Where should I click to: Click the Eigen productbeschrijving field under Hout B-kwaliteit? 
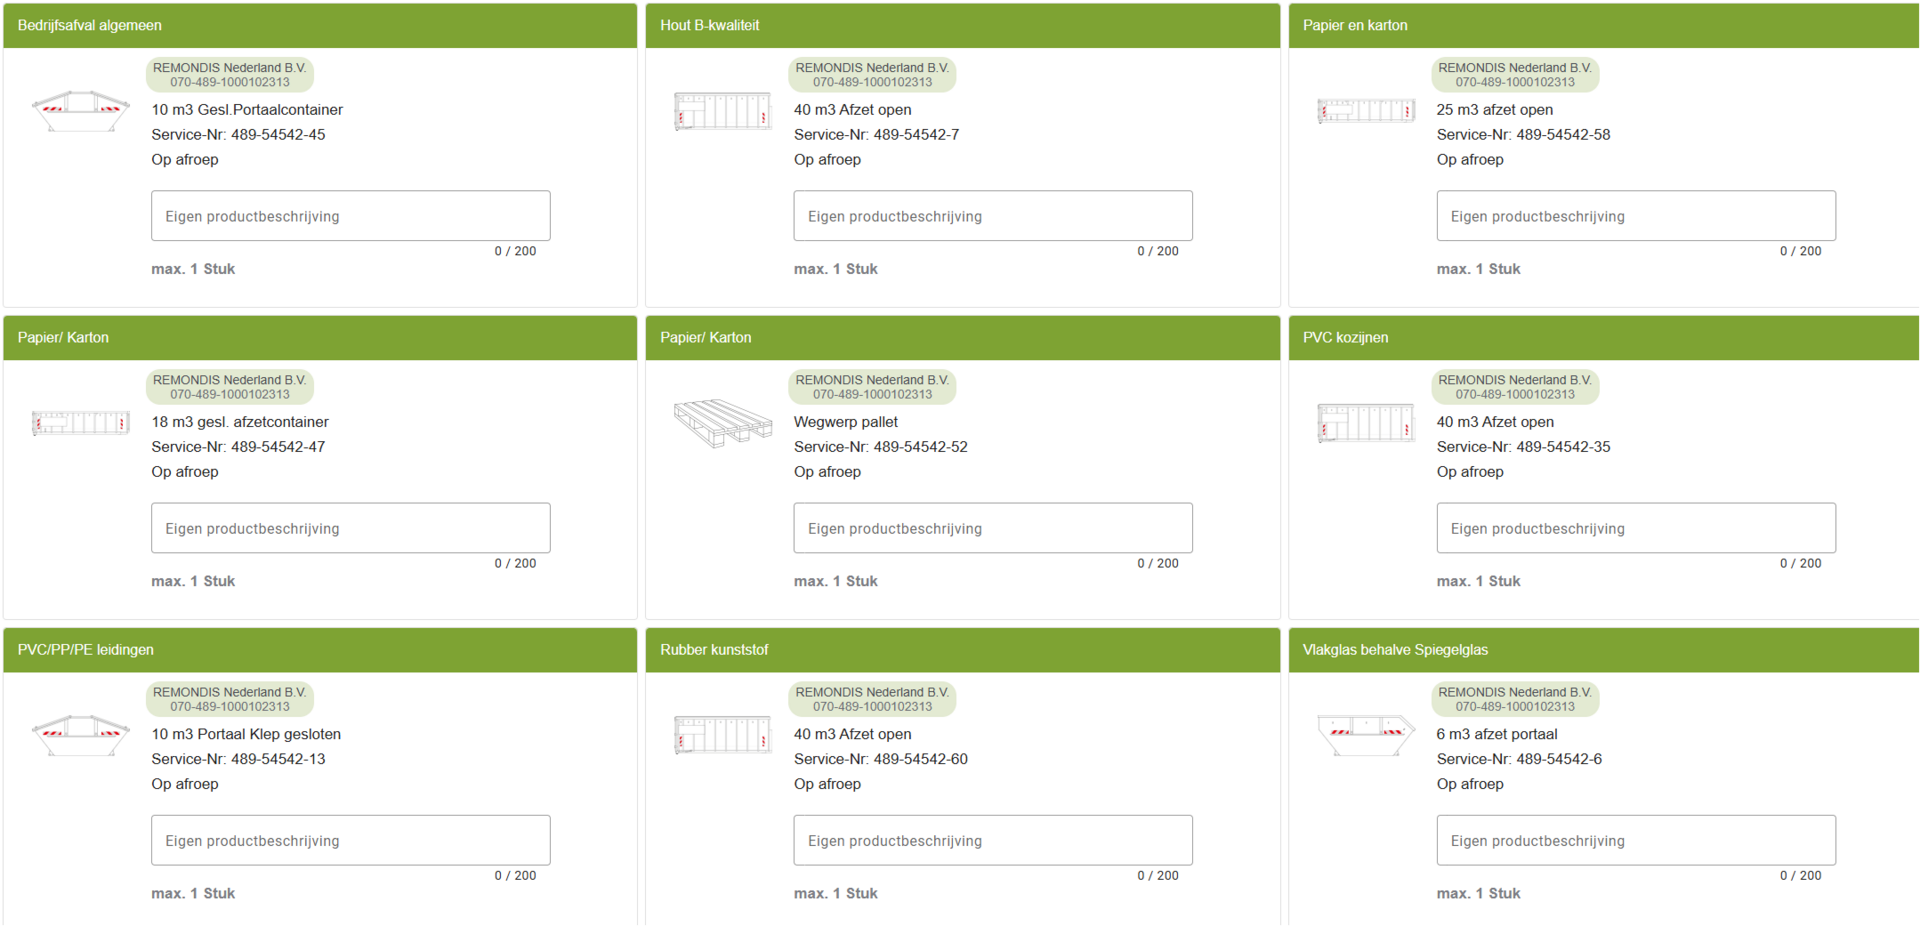992,216
